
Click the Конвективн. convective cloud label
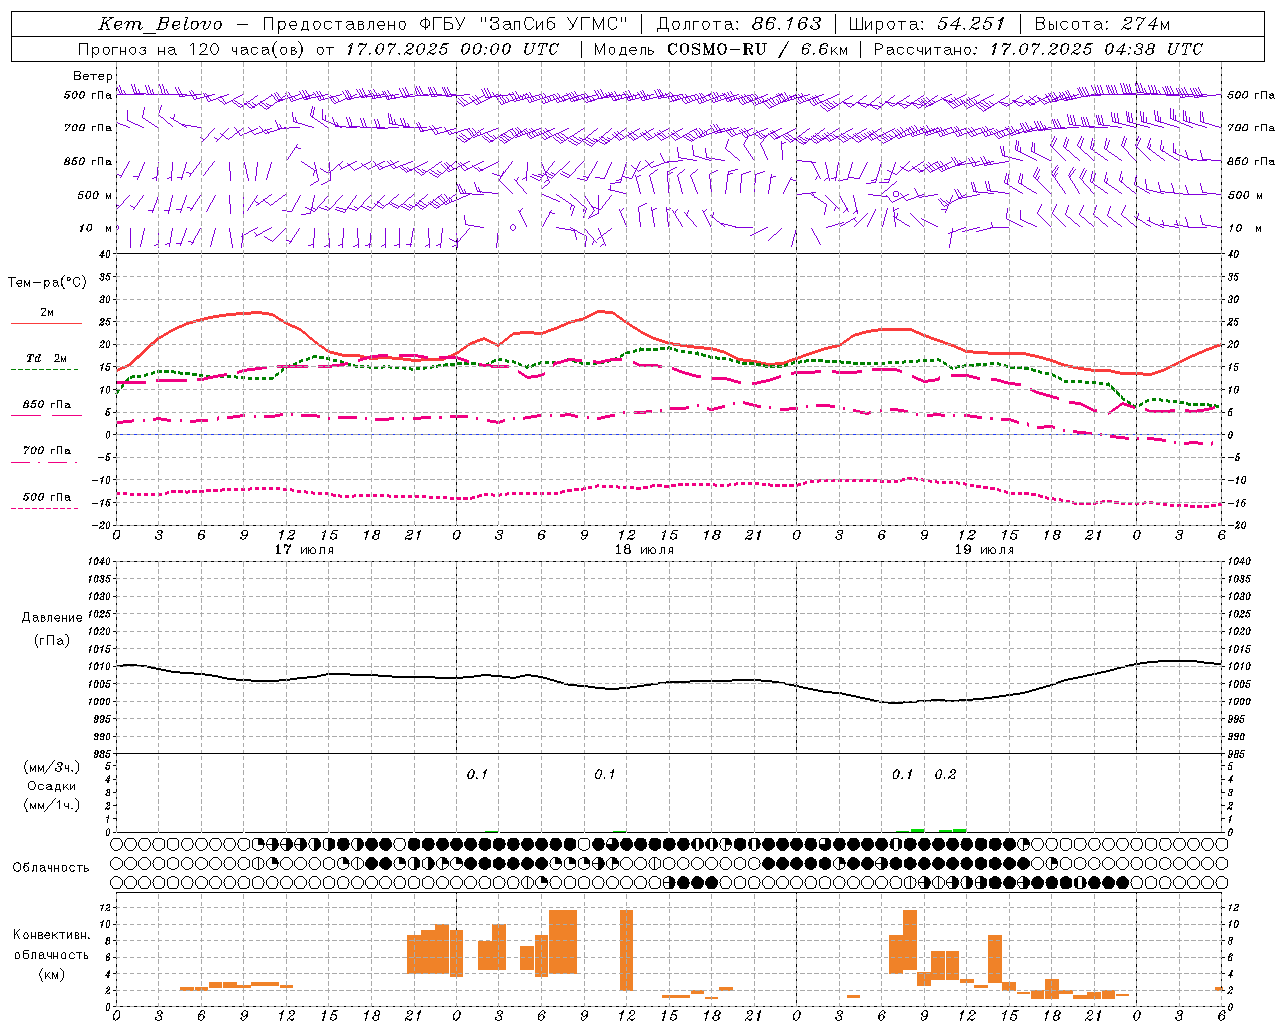(x=52, y=935)
